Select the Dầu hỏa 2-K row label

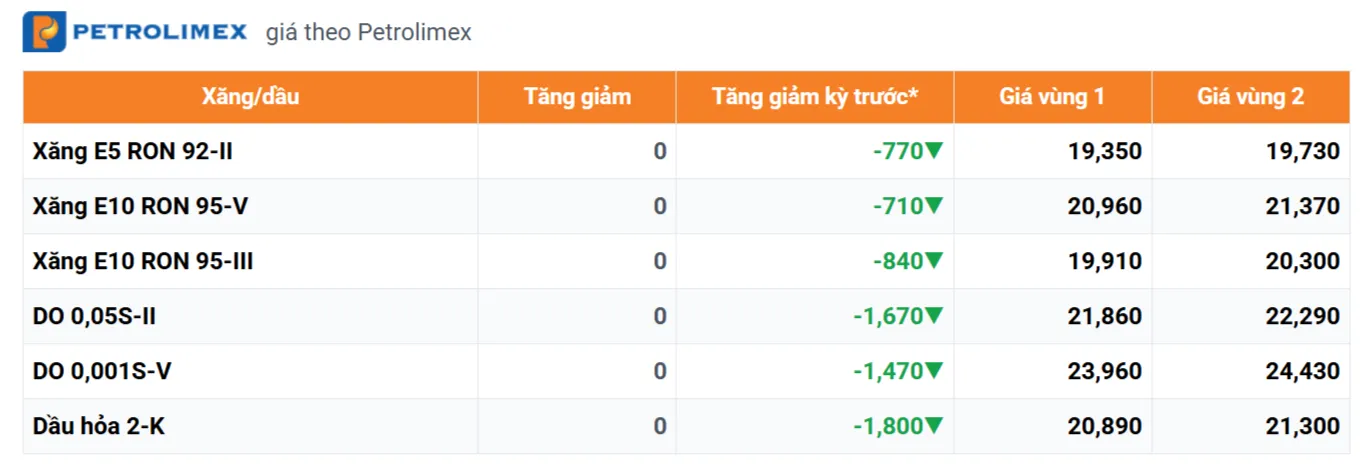99,427
